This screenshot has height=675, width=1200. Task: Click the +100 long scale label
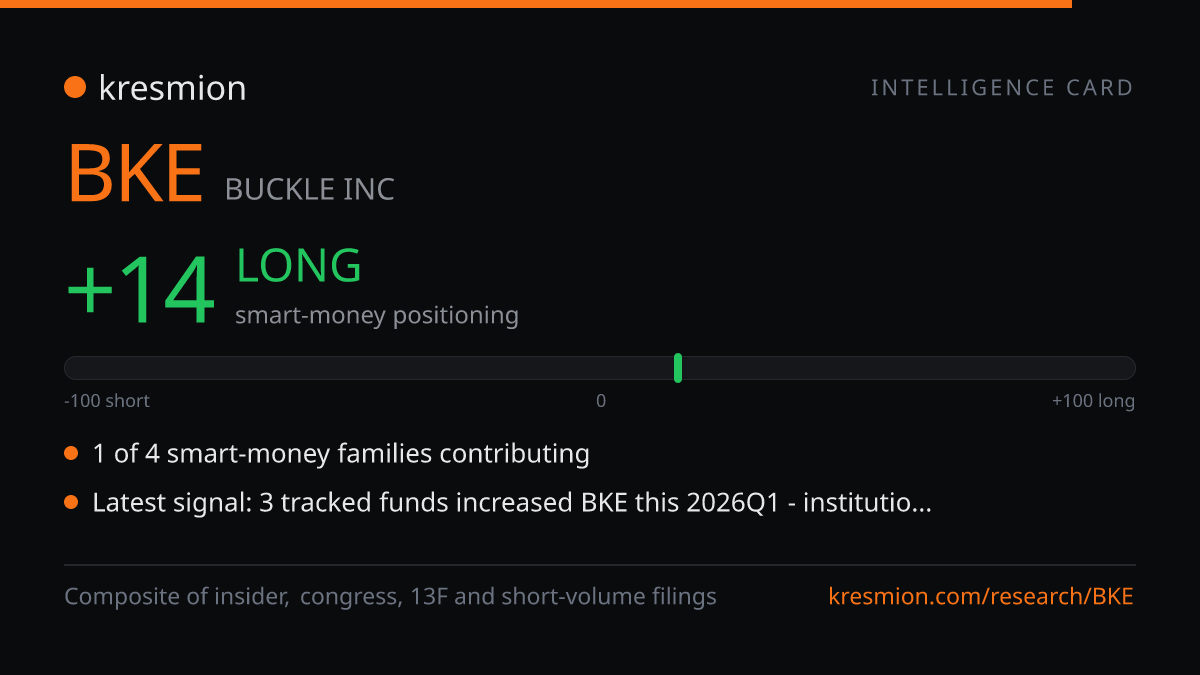1093,401
